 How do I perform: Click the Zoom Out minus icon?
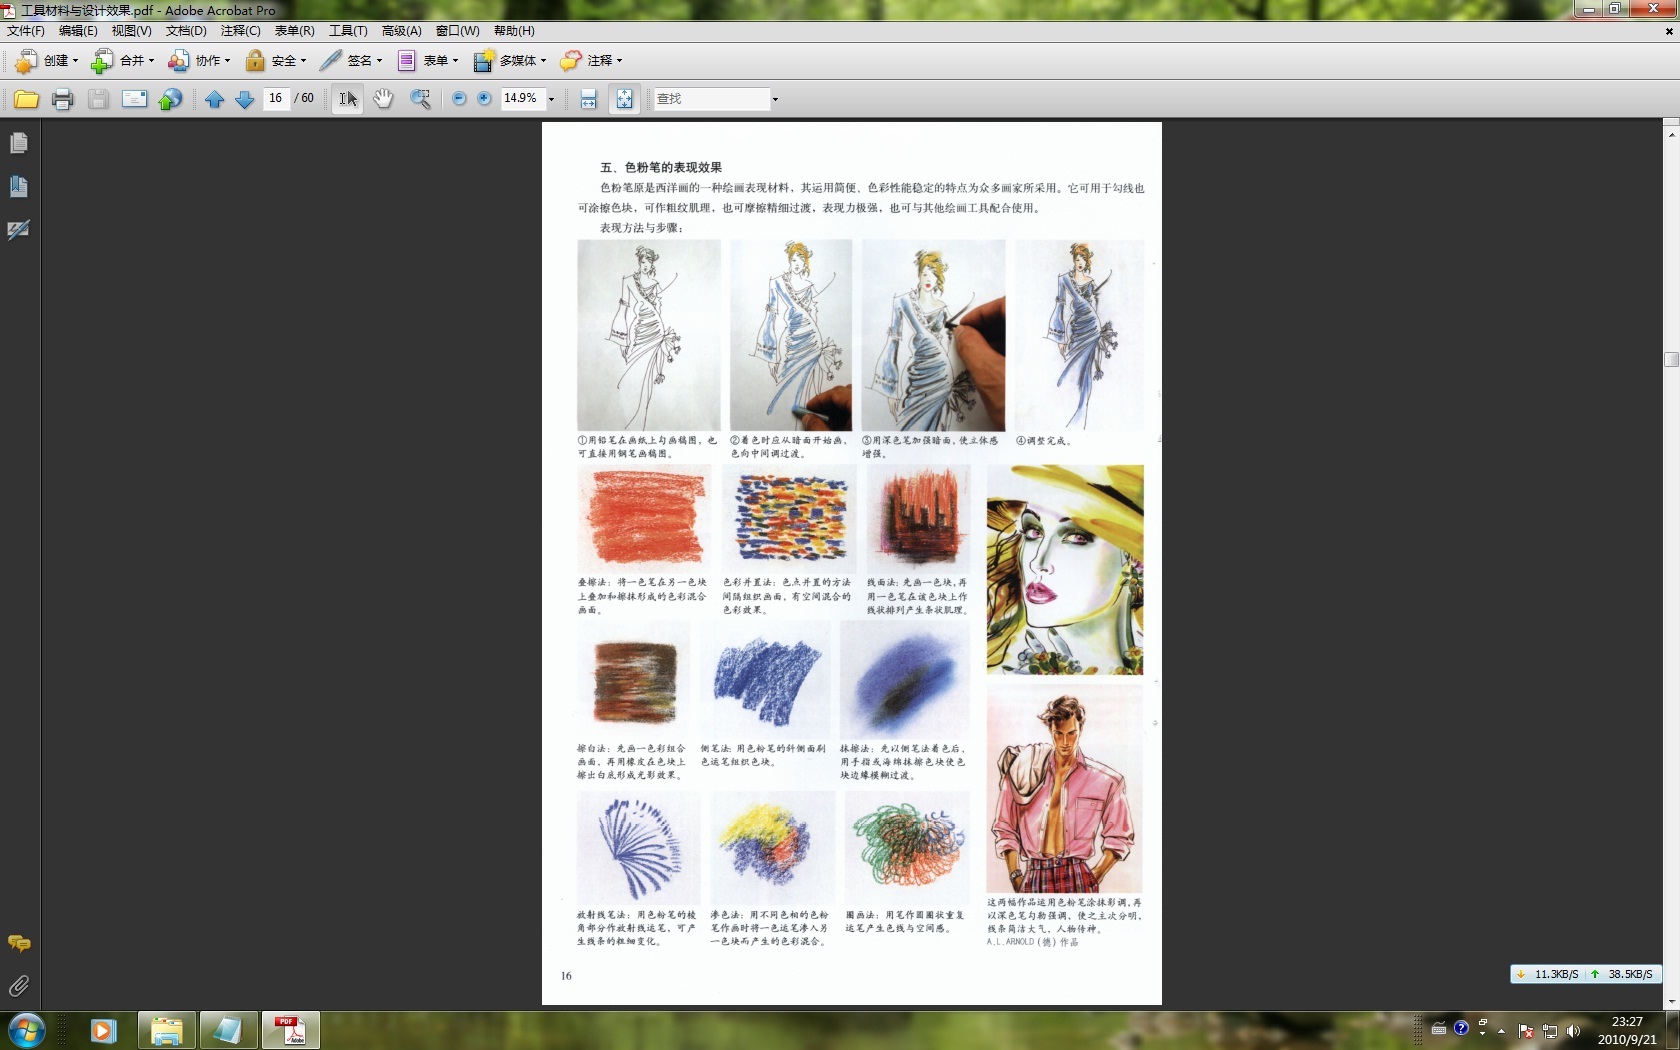pyautogui.click(x=459, y=99)
